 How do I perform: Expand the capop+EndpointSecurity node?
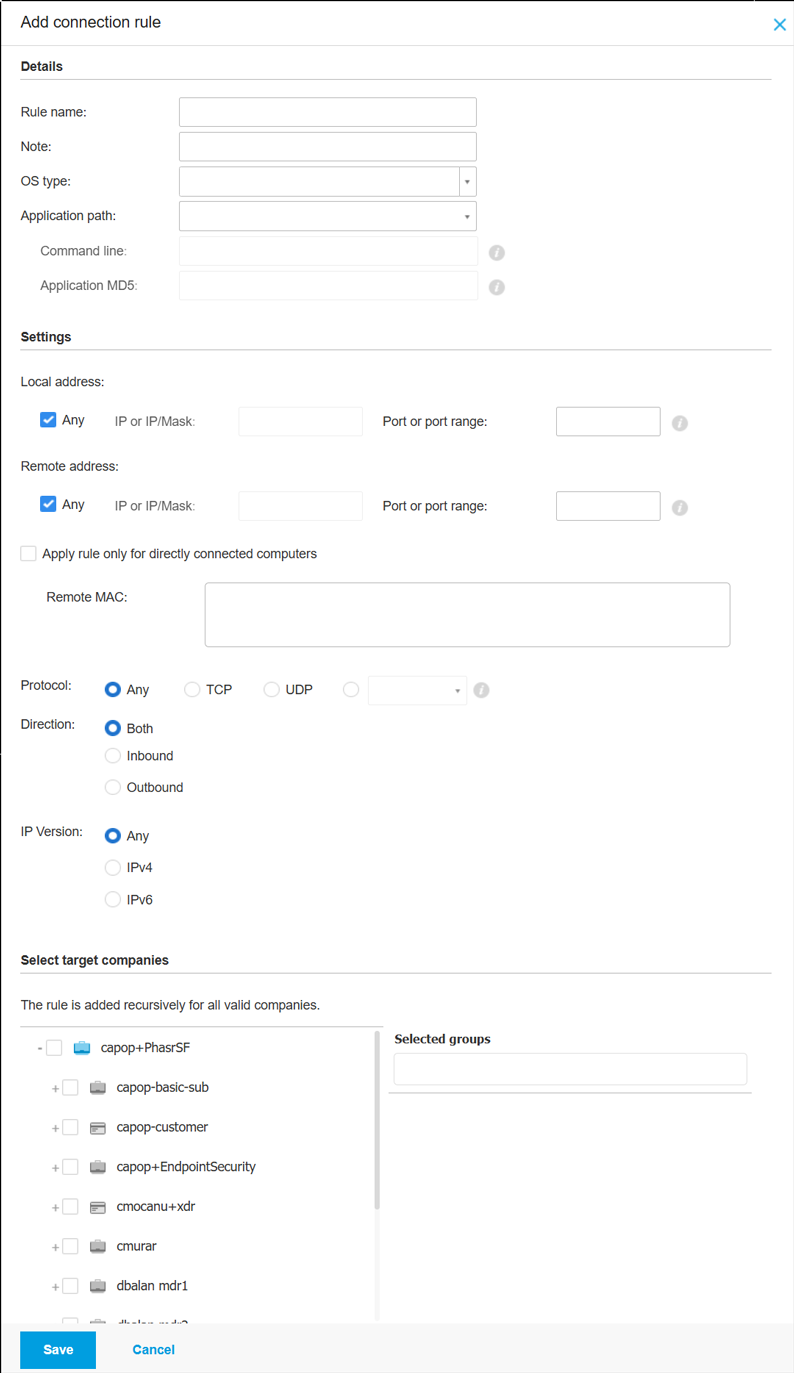coord(55,1168)
